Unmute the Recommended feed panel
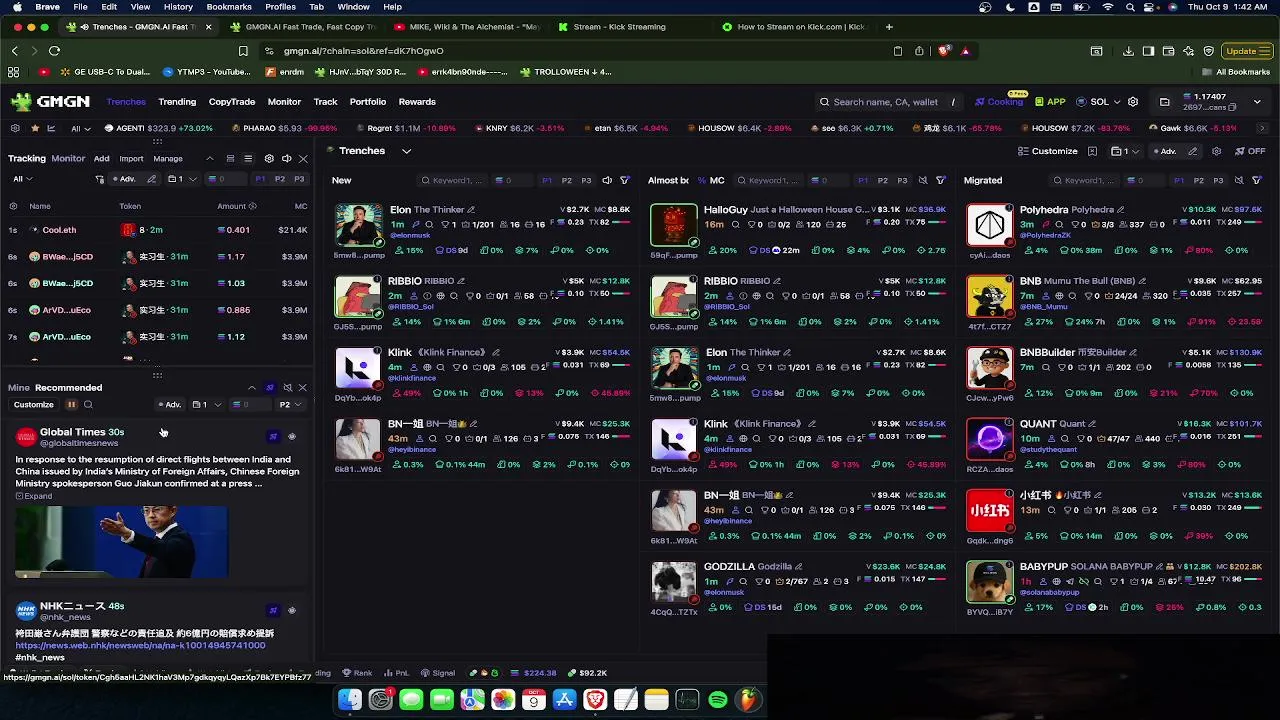 [287, 388]
